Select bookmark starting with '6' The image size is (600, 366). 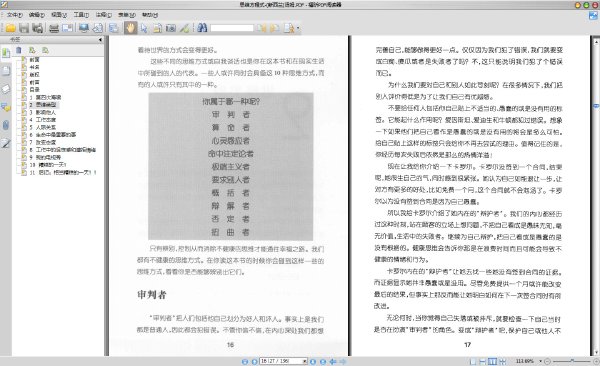pyautogui.click(x=53, y=135)
